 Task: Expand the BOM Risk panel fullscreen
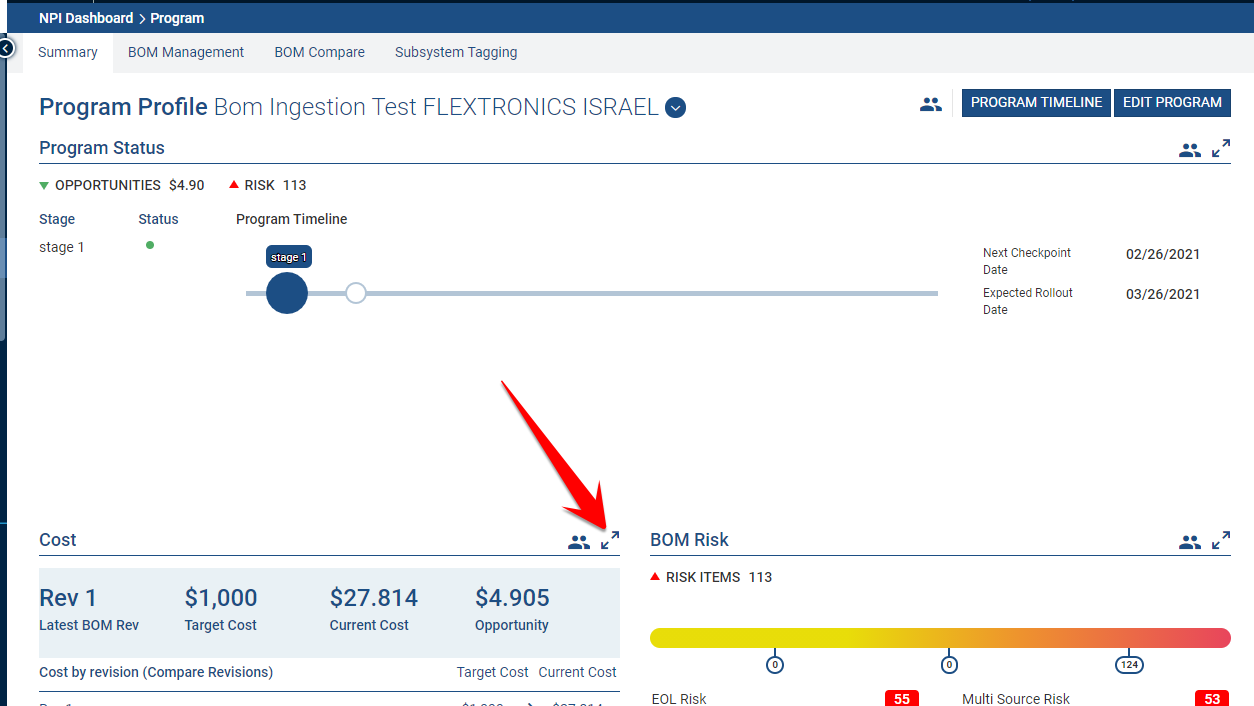point(1221,541)
